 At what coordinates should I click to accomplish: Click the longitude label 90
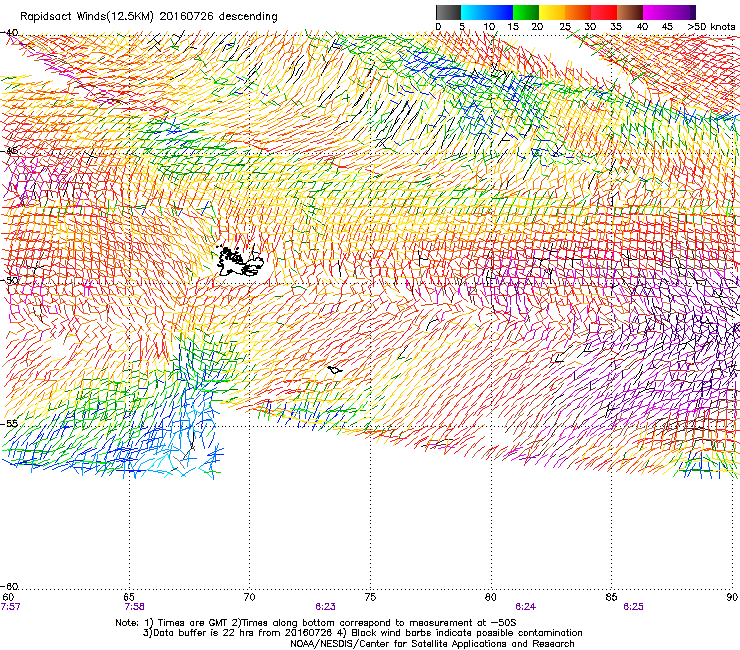tap(732, 597)
